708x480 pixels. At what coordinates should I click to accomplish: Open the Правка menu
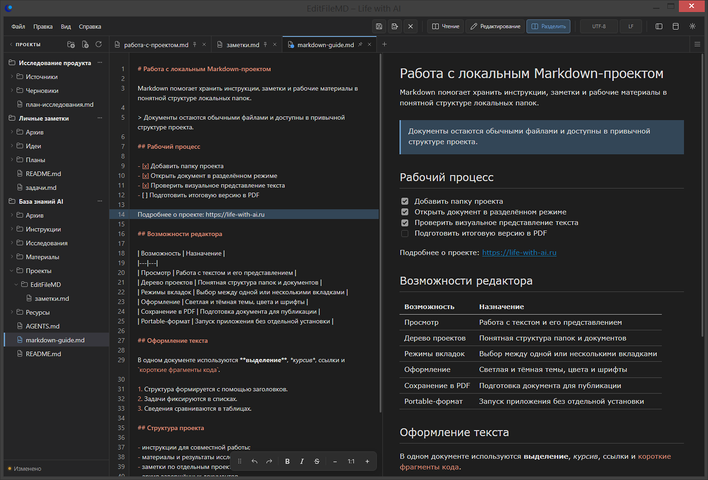pos(43,26)
